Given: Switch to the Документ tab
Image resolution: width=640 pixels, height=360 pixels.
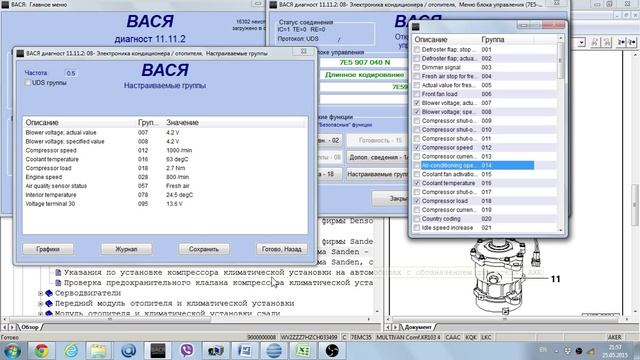Looking at the screenshot, I should pyautogui.click(x=418, y=327).
